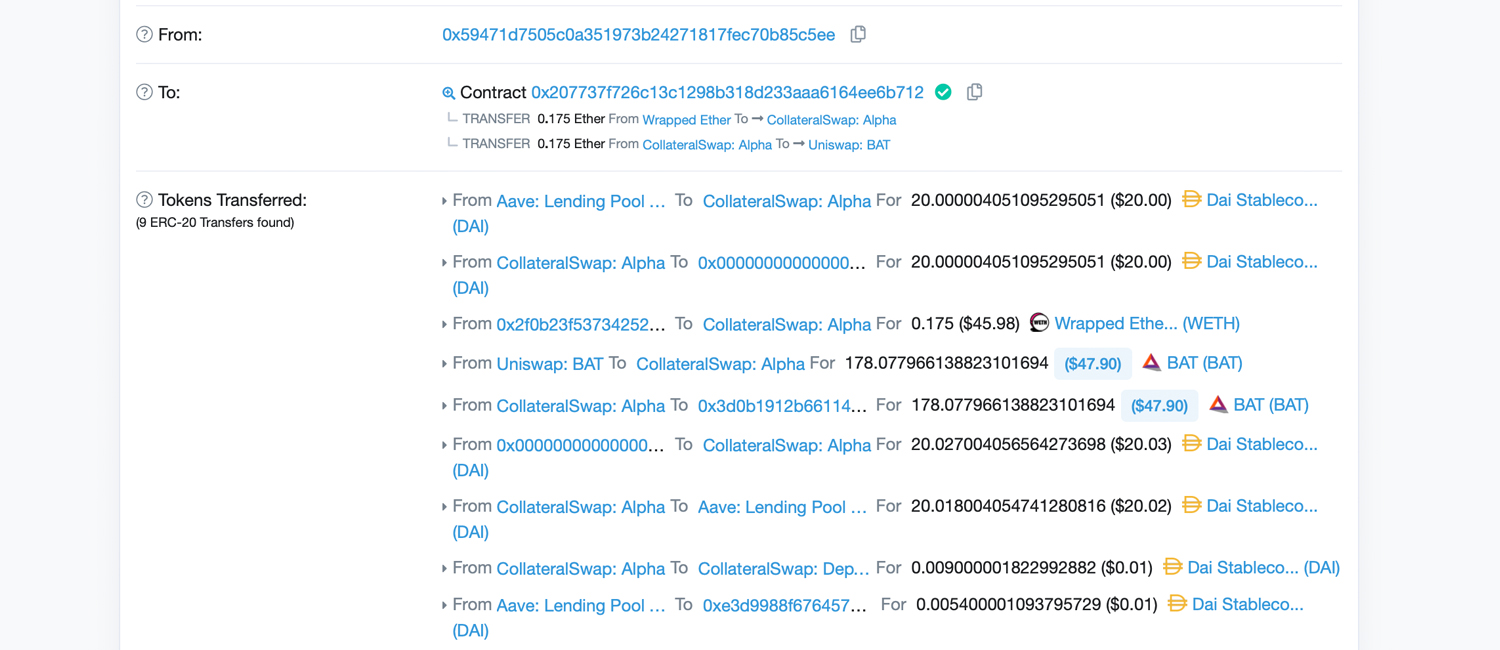Screen dimensions: 1500x650
Task: Open 0x00000000000000 recipient address link
Action: [781, 263]
